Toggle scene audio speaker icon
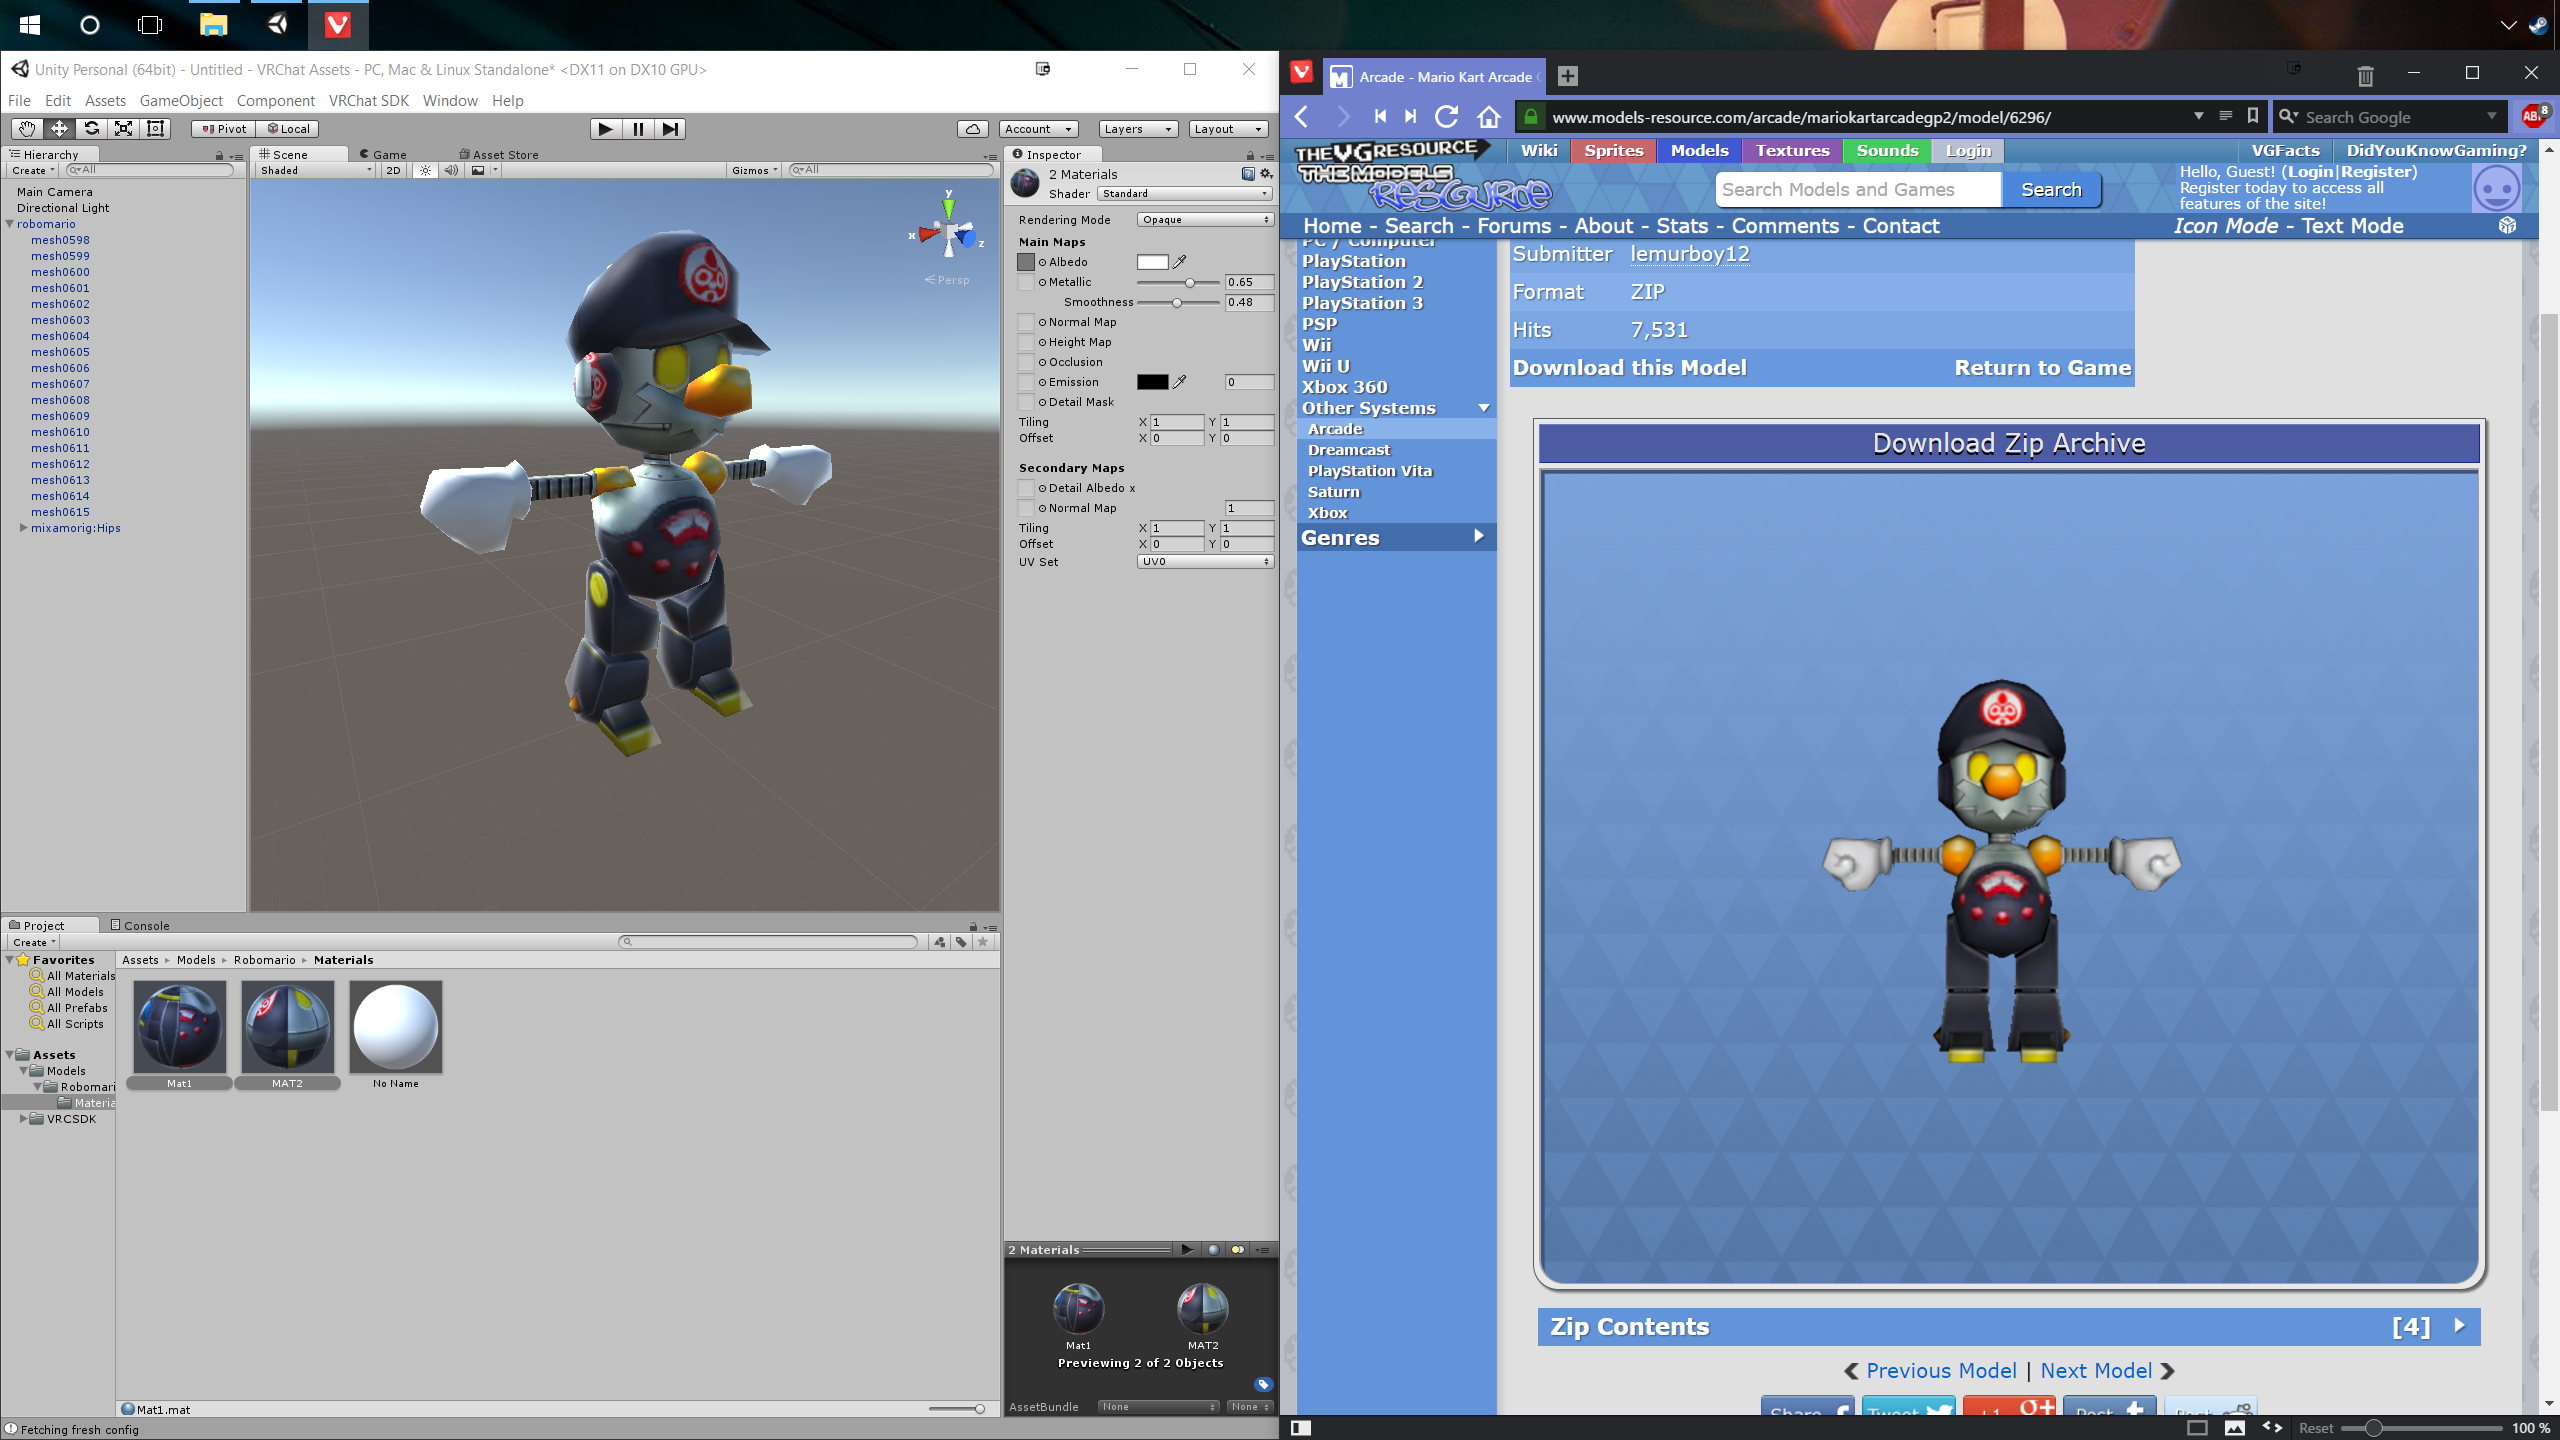Image resolution: width=2560 pixels, height=1440 pixels. (x=451, y=170)
